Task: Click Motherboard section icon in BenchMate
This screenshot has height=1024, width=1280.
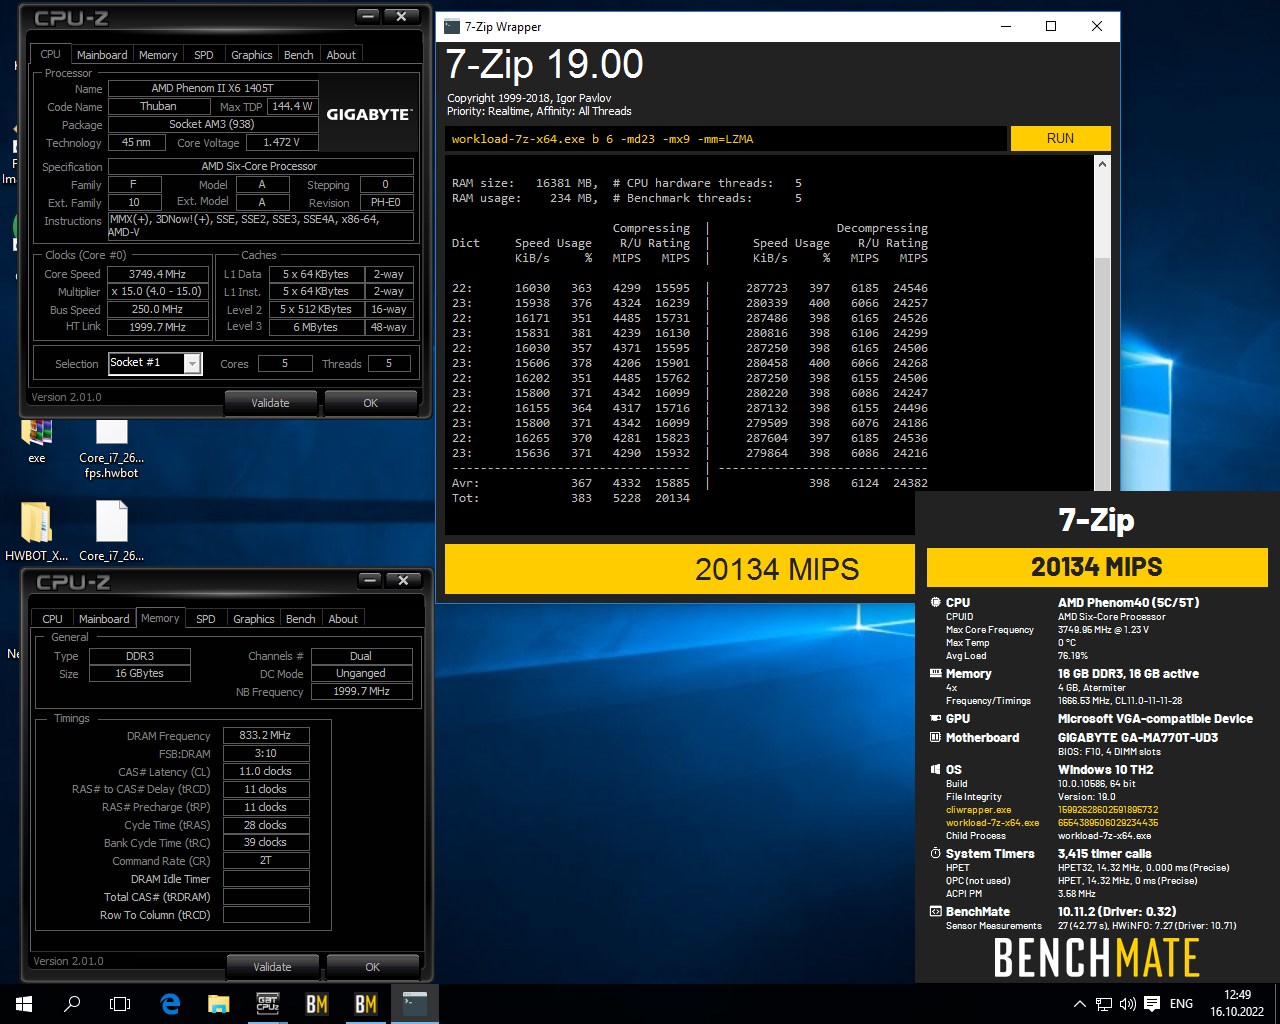Action: (936, 737)
